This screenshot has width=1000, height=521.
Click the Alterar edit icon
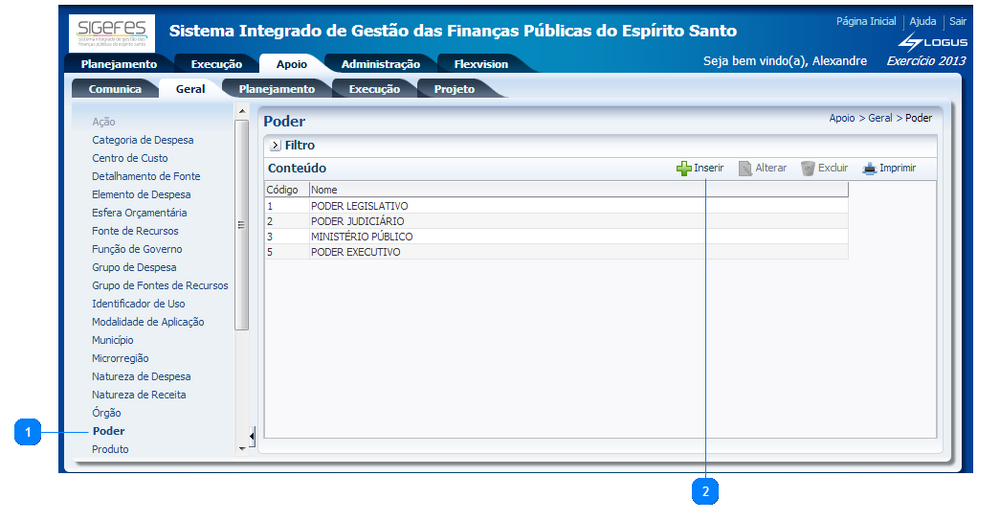[745, 169]
